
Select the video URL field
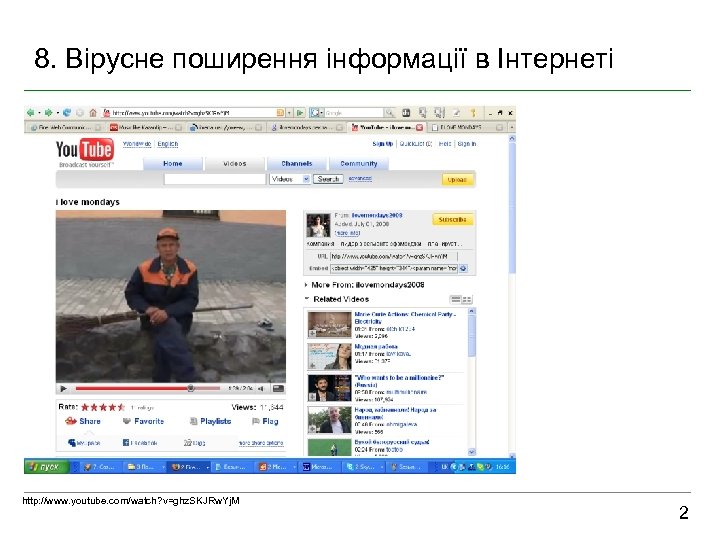394,256
